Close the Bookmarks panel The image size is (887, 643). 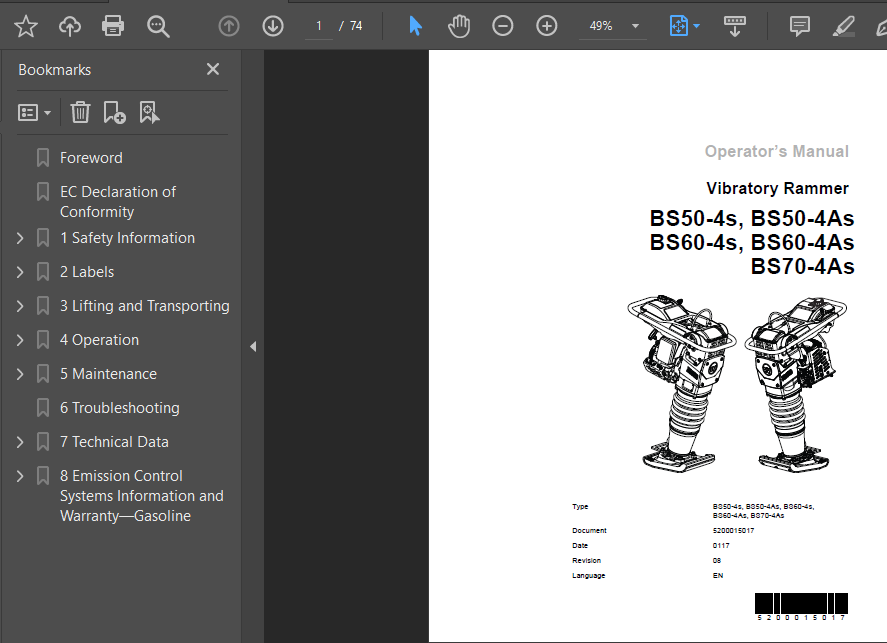(213, 69)
